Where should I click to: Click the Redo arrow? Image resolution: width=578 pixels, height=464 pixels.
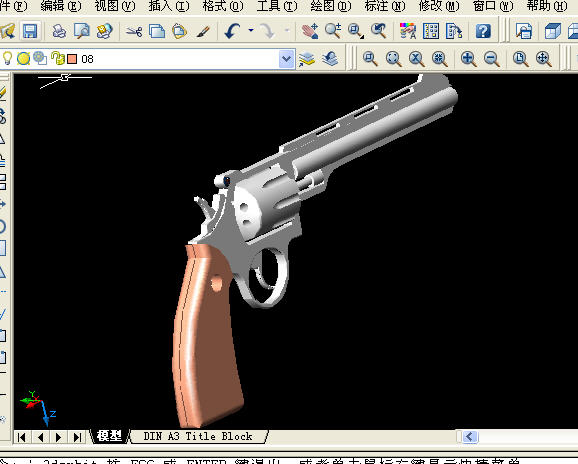pyautogui.click(x=268, y=31)
